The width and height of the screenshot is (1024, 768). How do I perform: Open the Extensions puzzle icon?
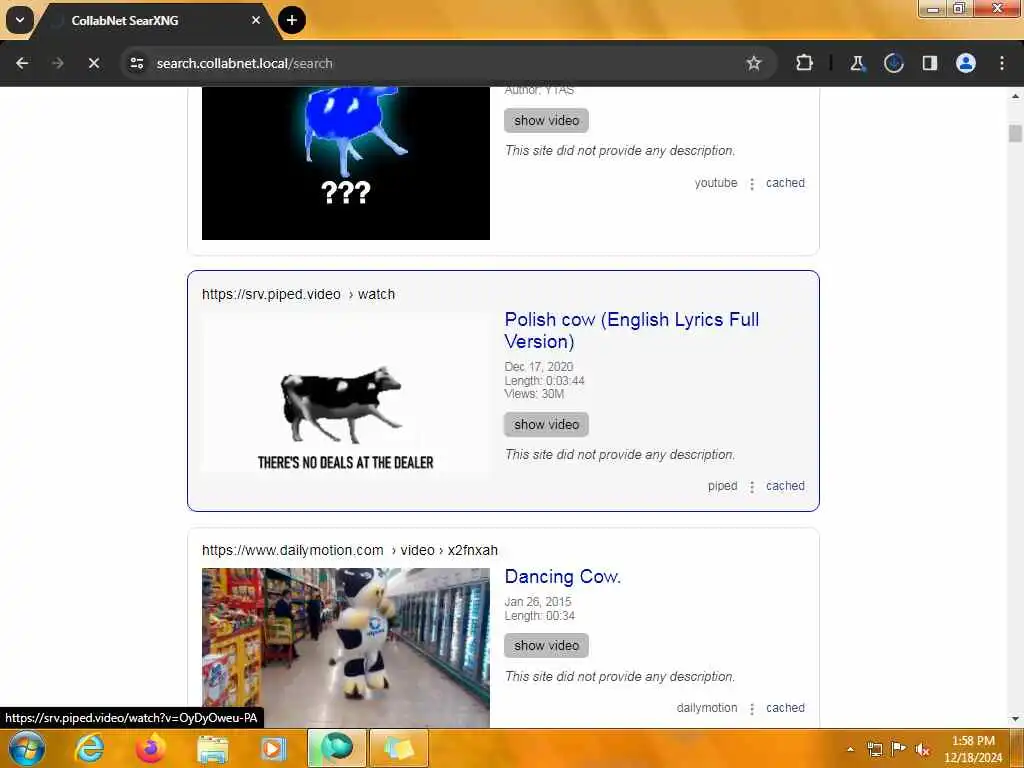pos(805,63)
